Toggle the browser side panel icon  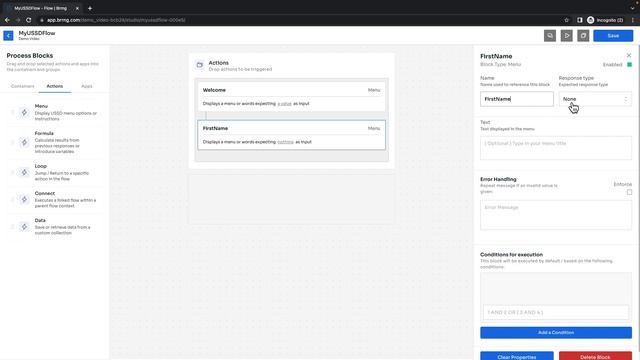[580, 20]
